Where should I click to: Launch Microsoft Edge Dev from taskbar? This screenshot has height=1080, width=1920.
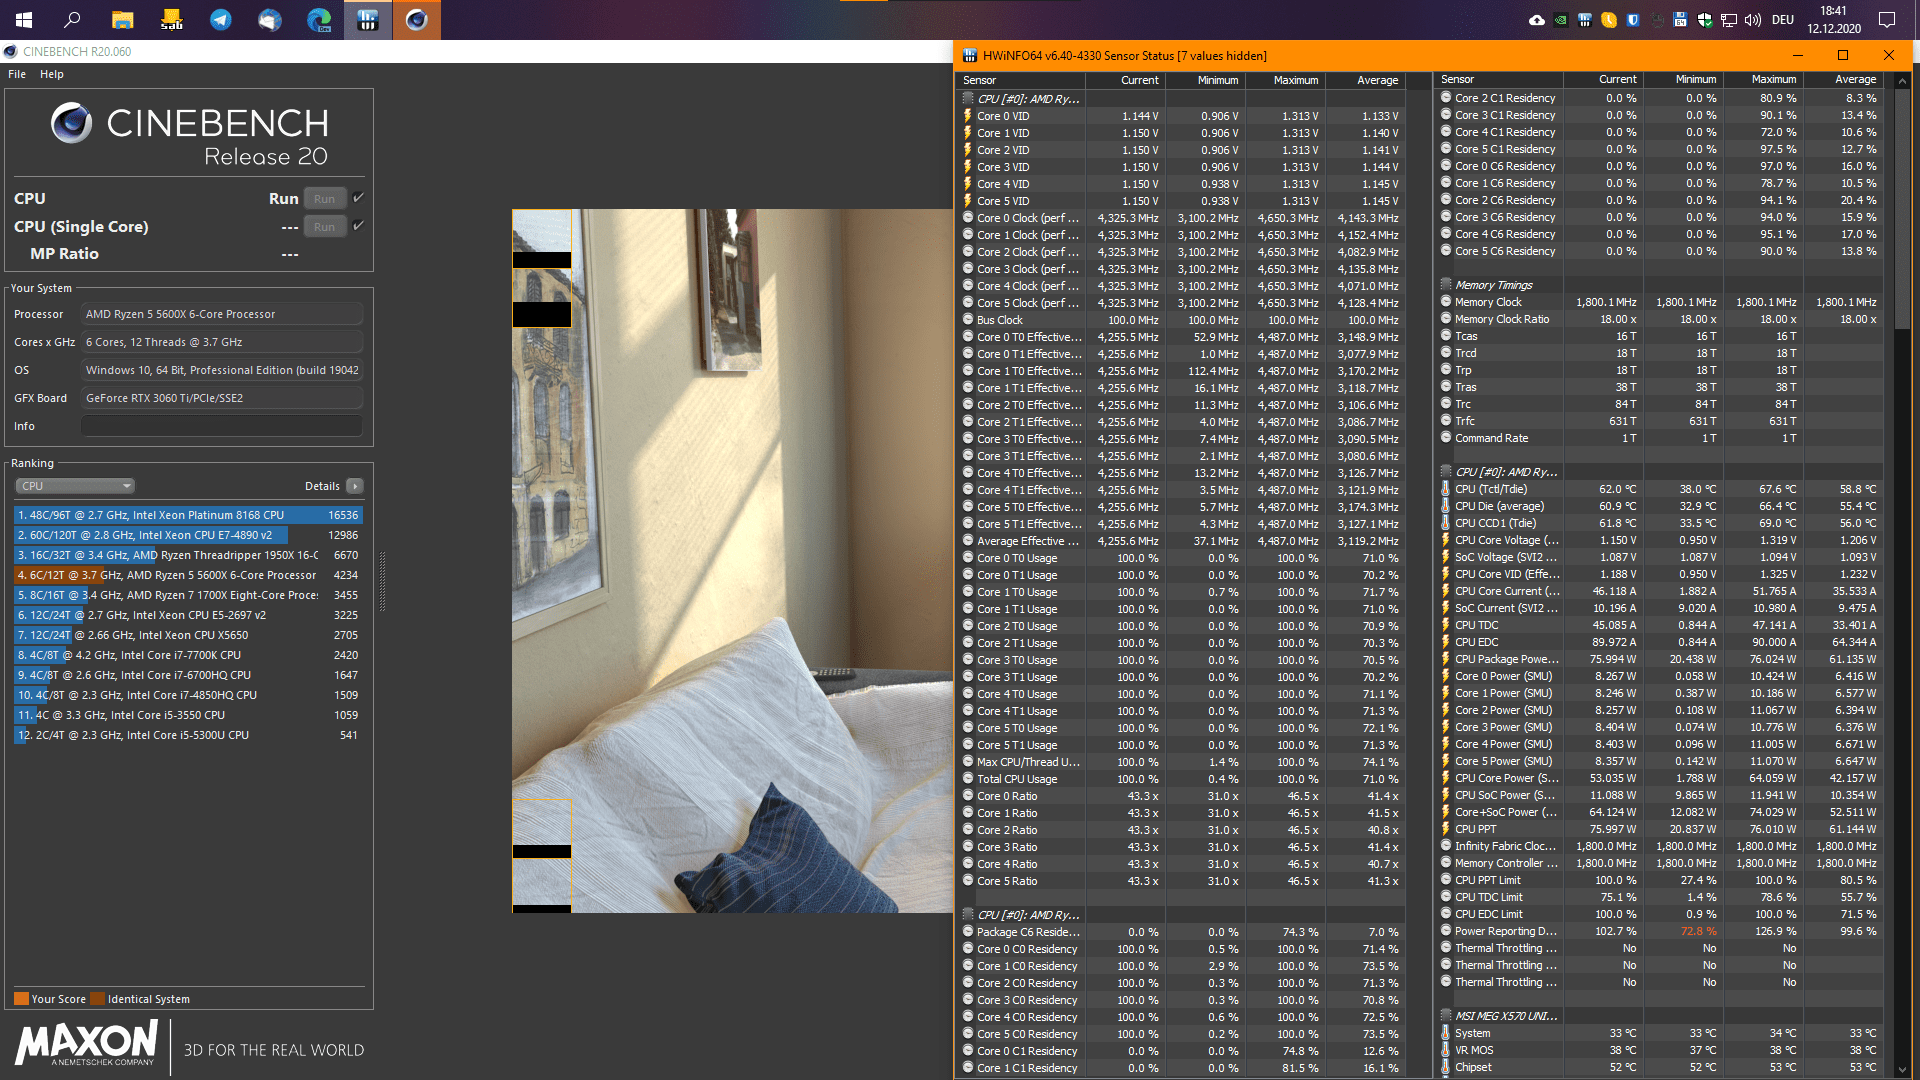[318, 20]
